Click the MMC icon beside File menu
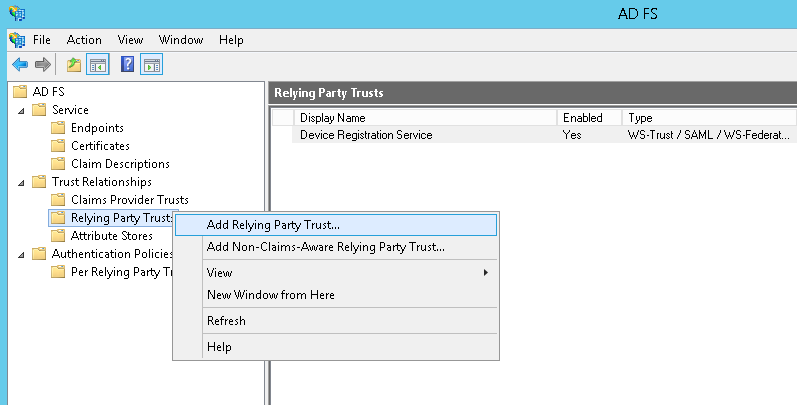Image resolution: width=797 pixels, height=405 pixels. [x=17, y=40]
